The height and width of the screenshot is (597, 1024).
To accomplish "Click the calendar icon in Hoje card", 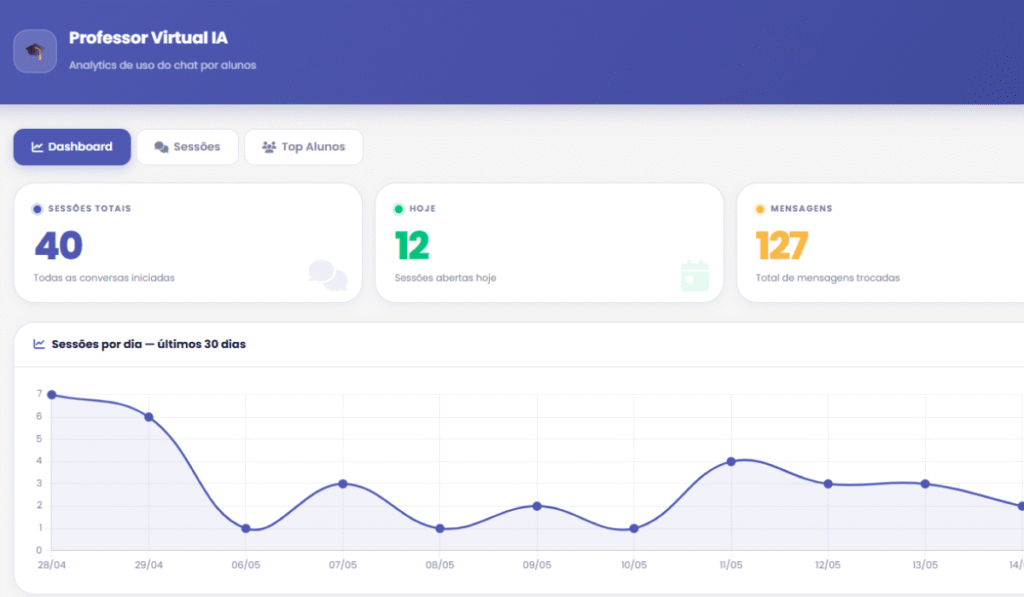I will coord(695,275).
